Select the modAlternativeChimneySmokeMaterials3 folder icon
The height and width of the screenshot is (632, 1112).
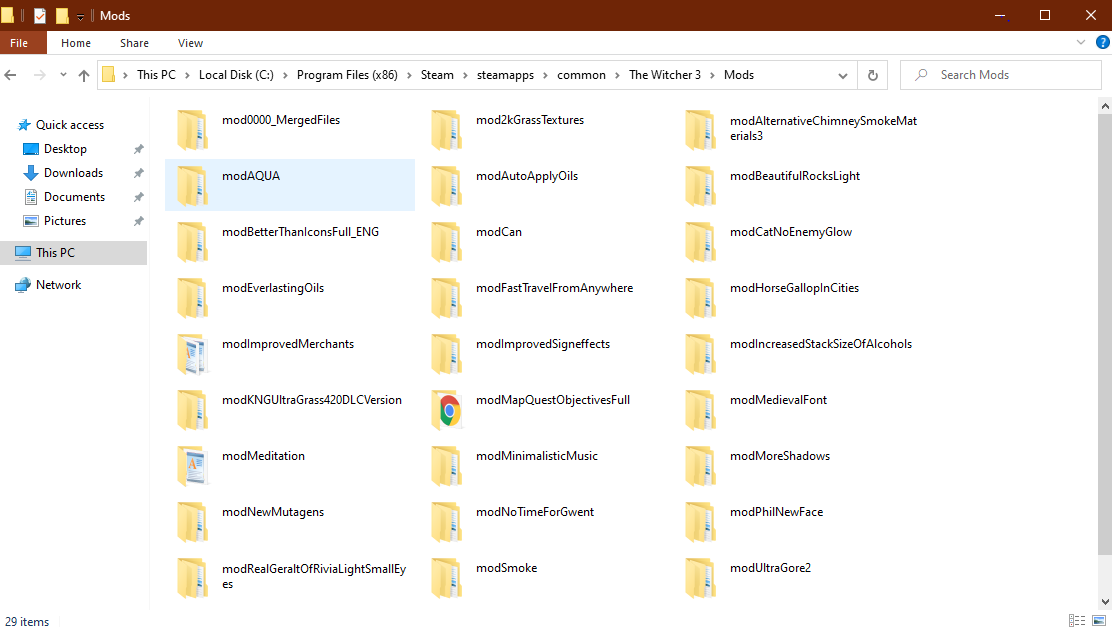tap(700, 130)
